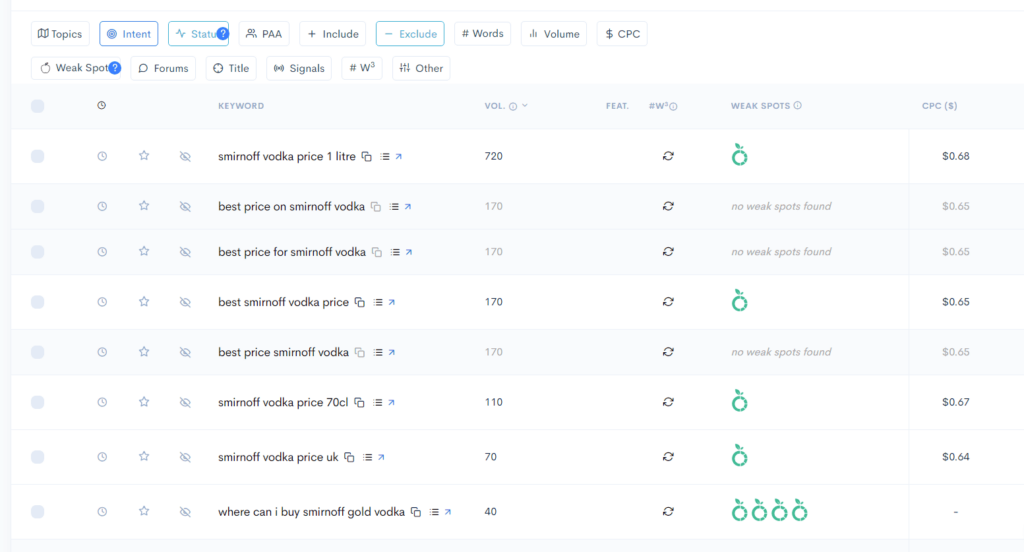Tick checkbox for smirnoff vodka price 70cl
Screen dimensions: 1024x552
tap(38, 402)
